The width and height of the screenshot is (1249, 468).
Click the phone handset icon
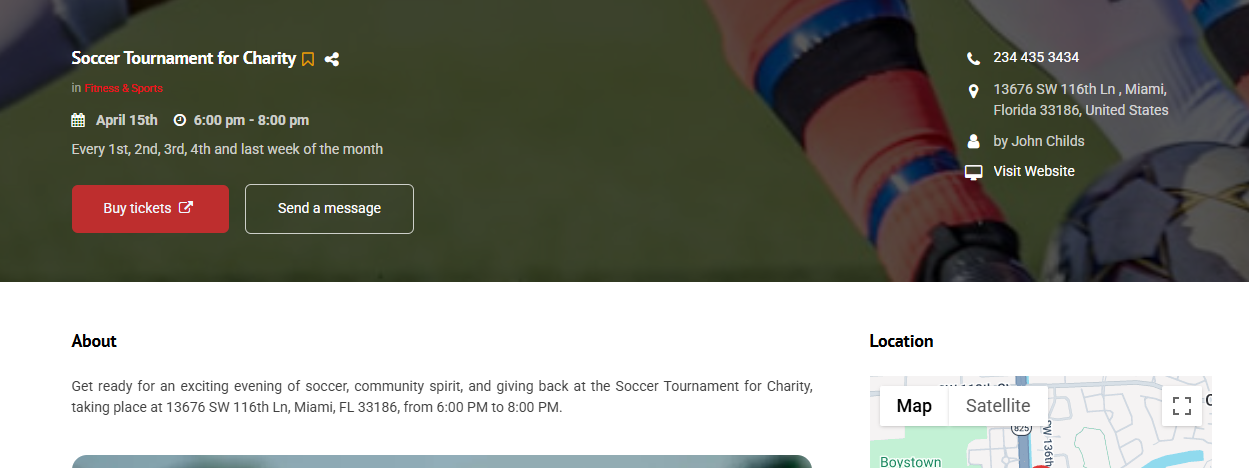tap(974, 58)
